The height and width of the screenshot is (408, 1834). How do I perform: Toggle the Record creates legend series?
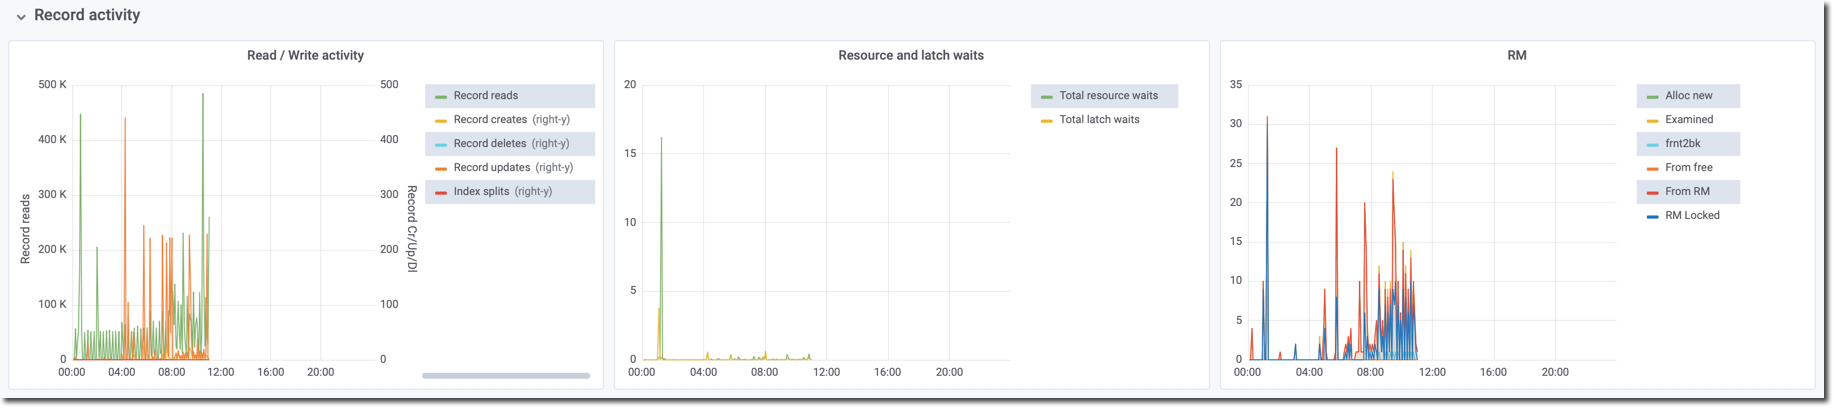pyautogui.click(x=489, y=120)
